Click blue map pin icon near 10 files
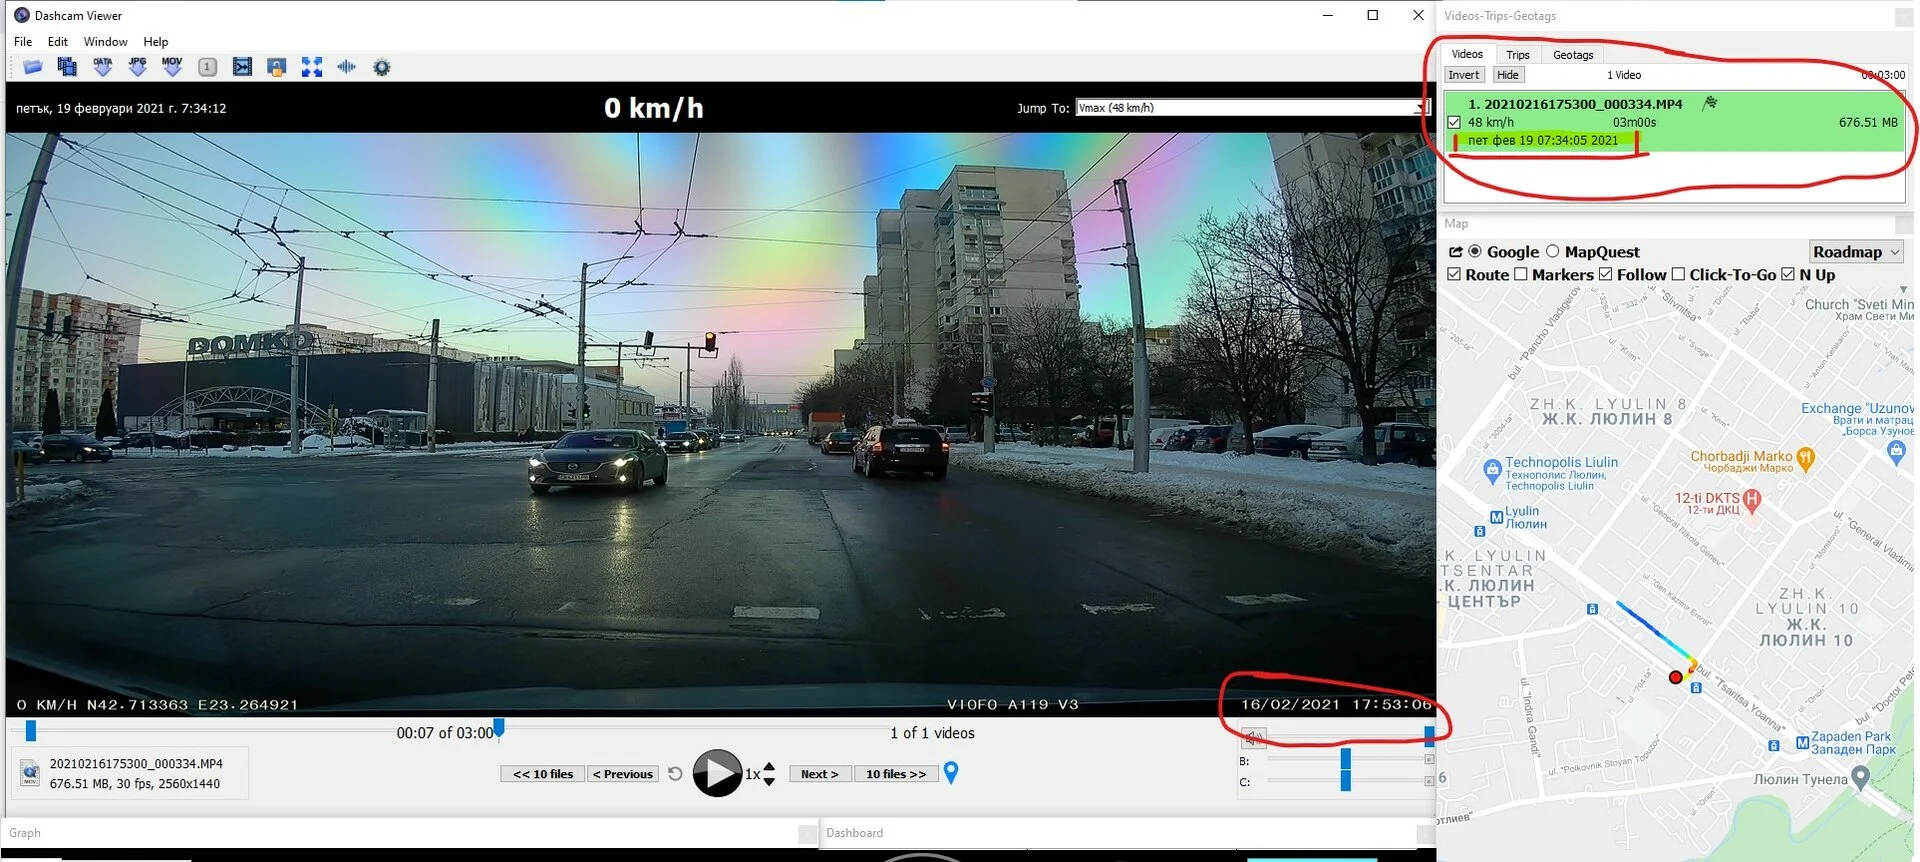1920x862 pixels. [x=951, y=773]
